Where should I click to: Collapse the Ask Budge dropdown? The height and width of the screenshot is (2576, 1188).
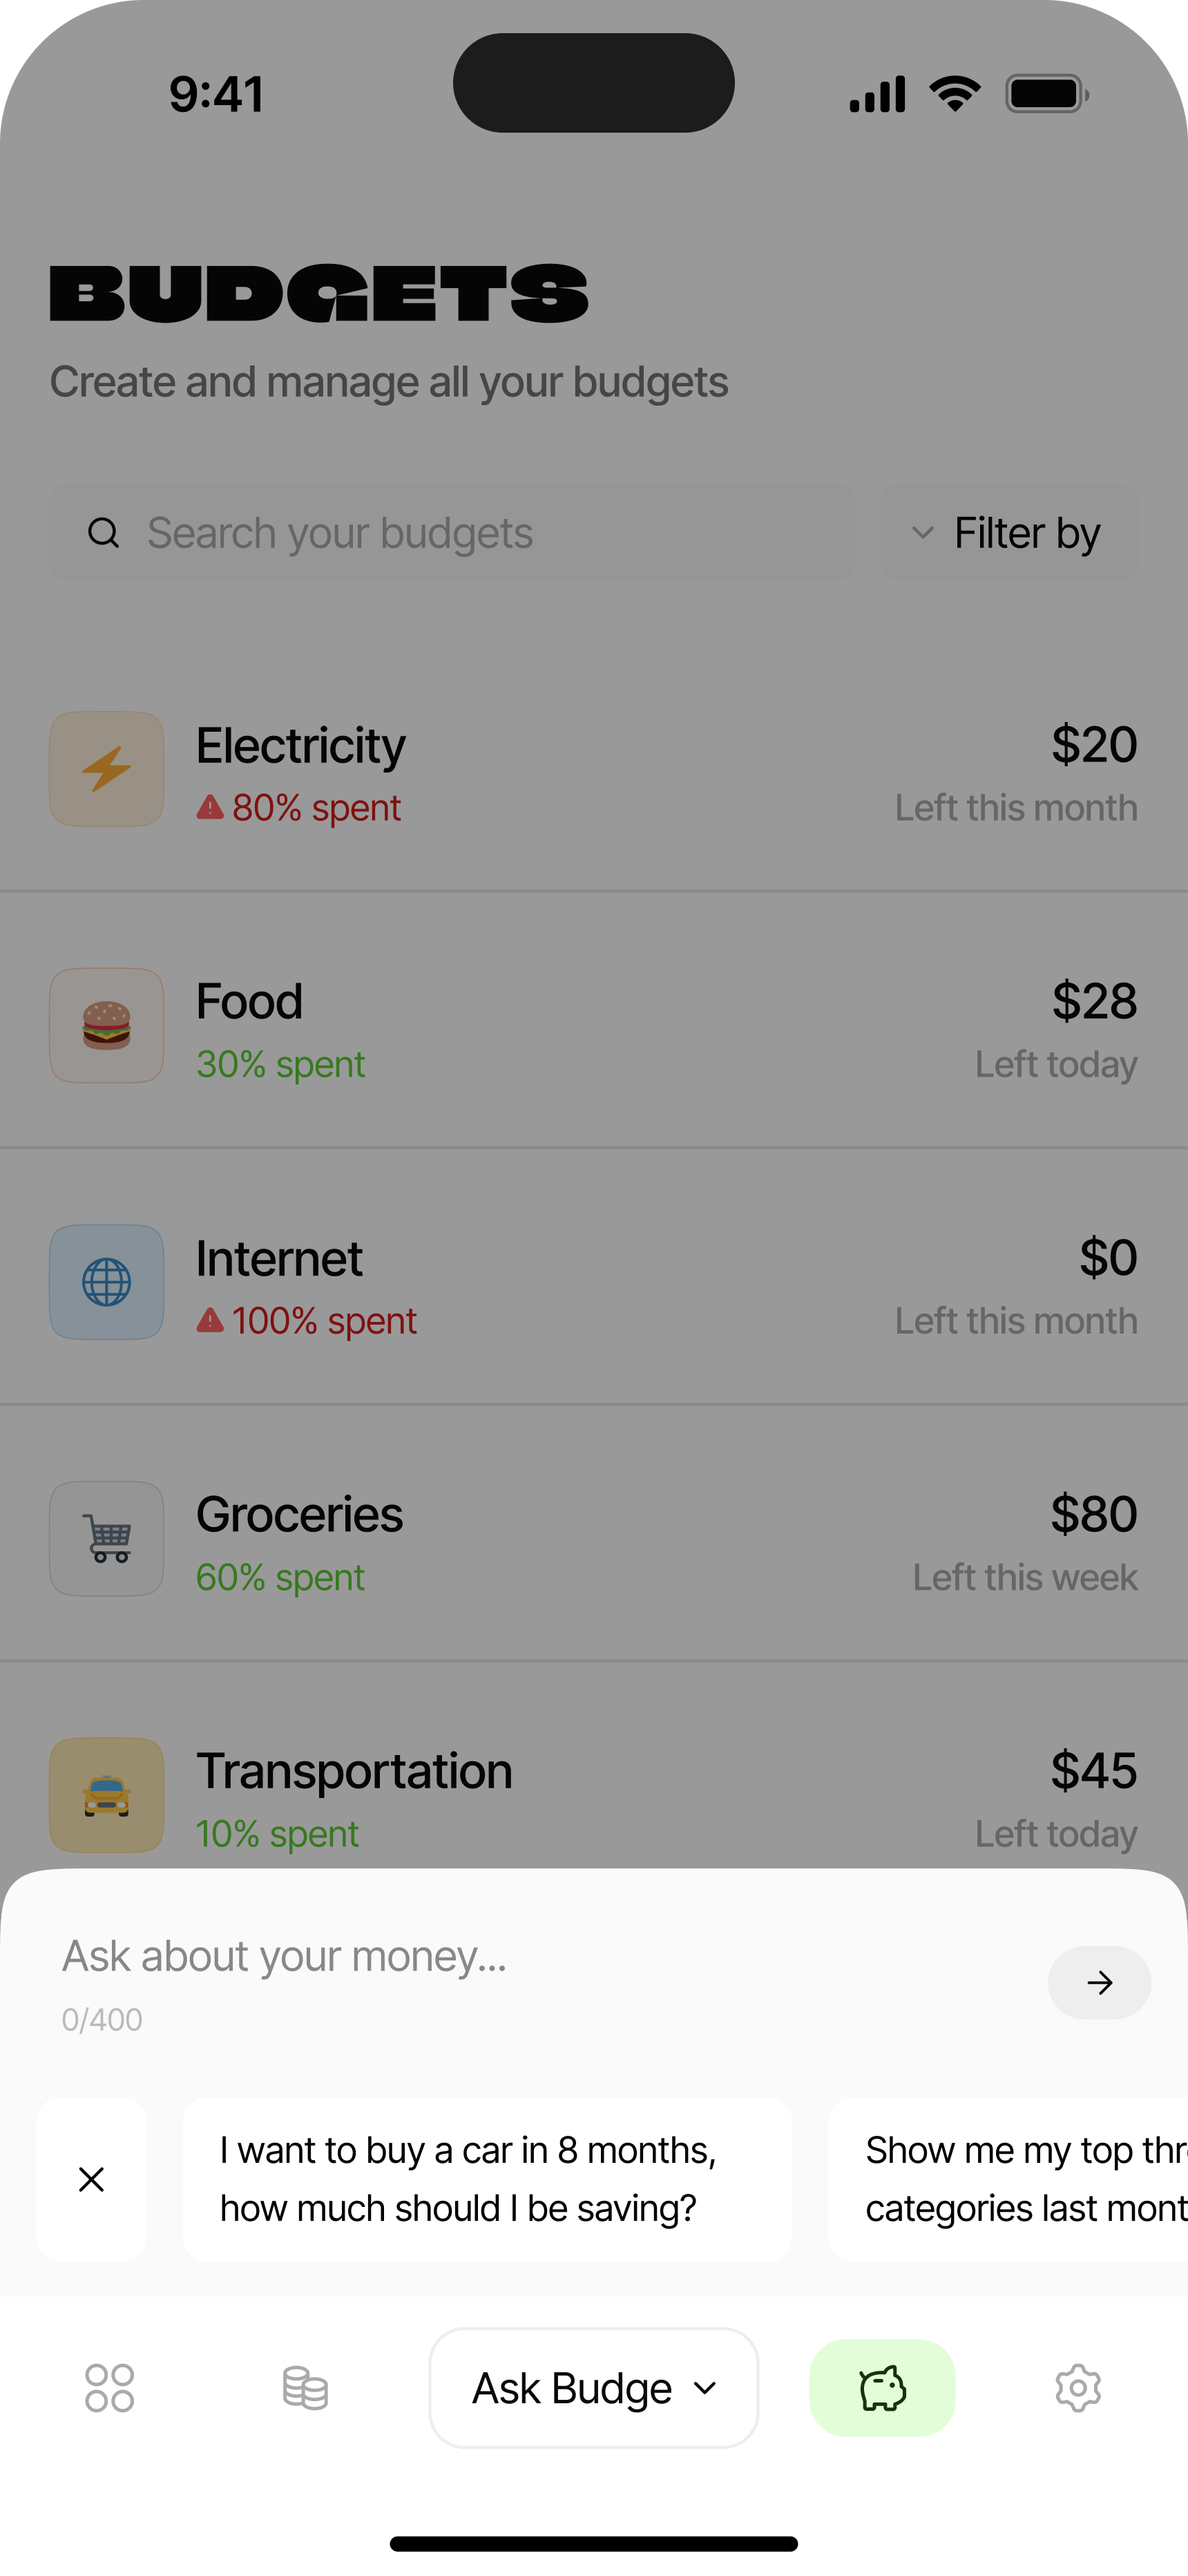click(594, 2388)
